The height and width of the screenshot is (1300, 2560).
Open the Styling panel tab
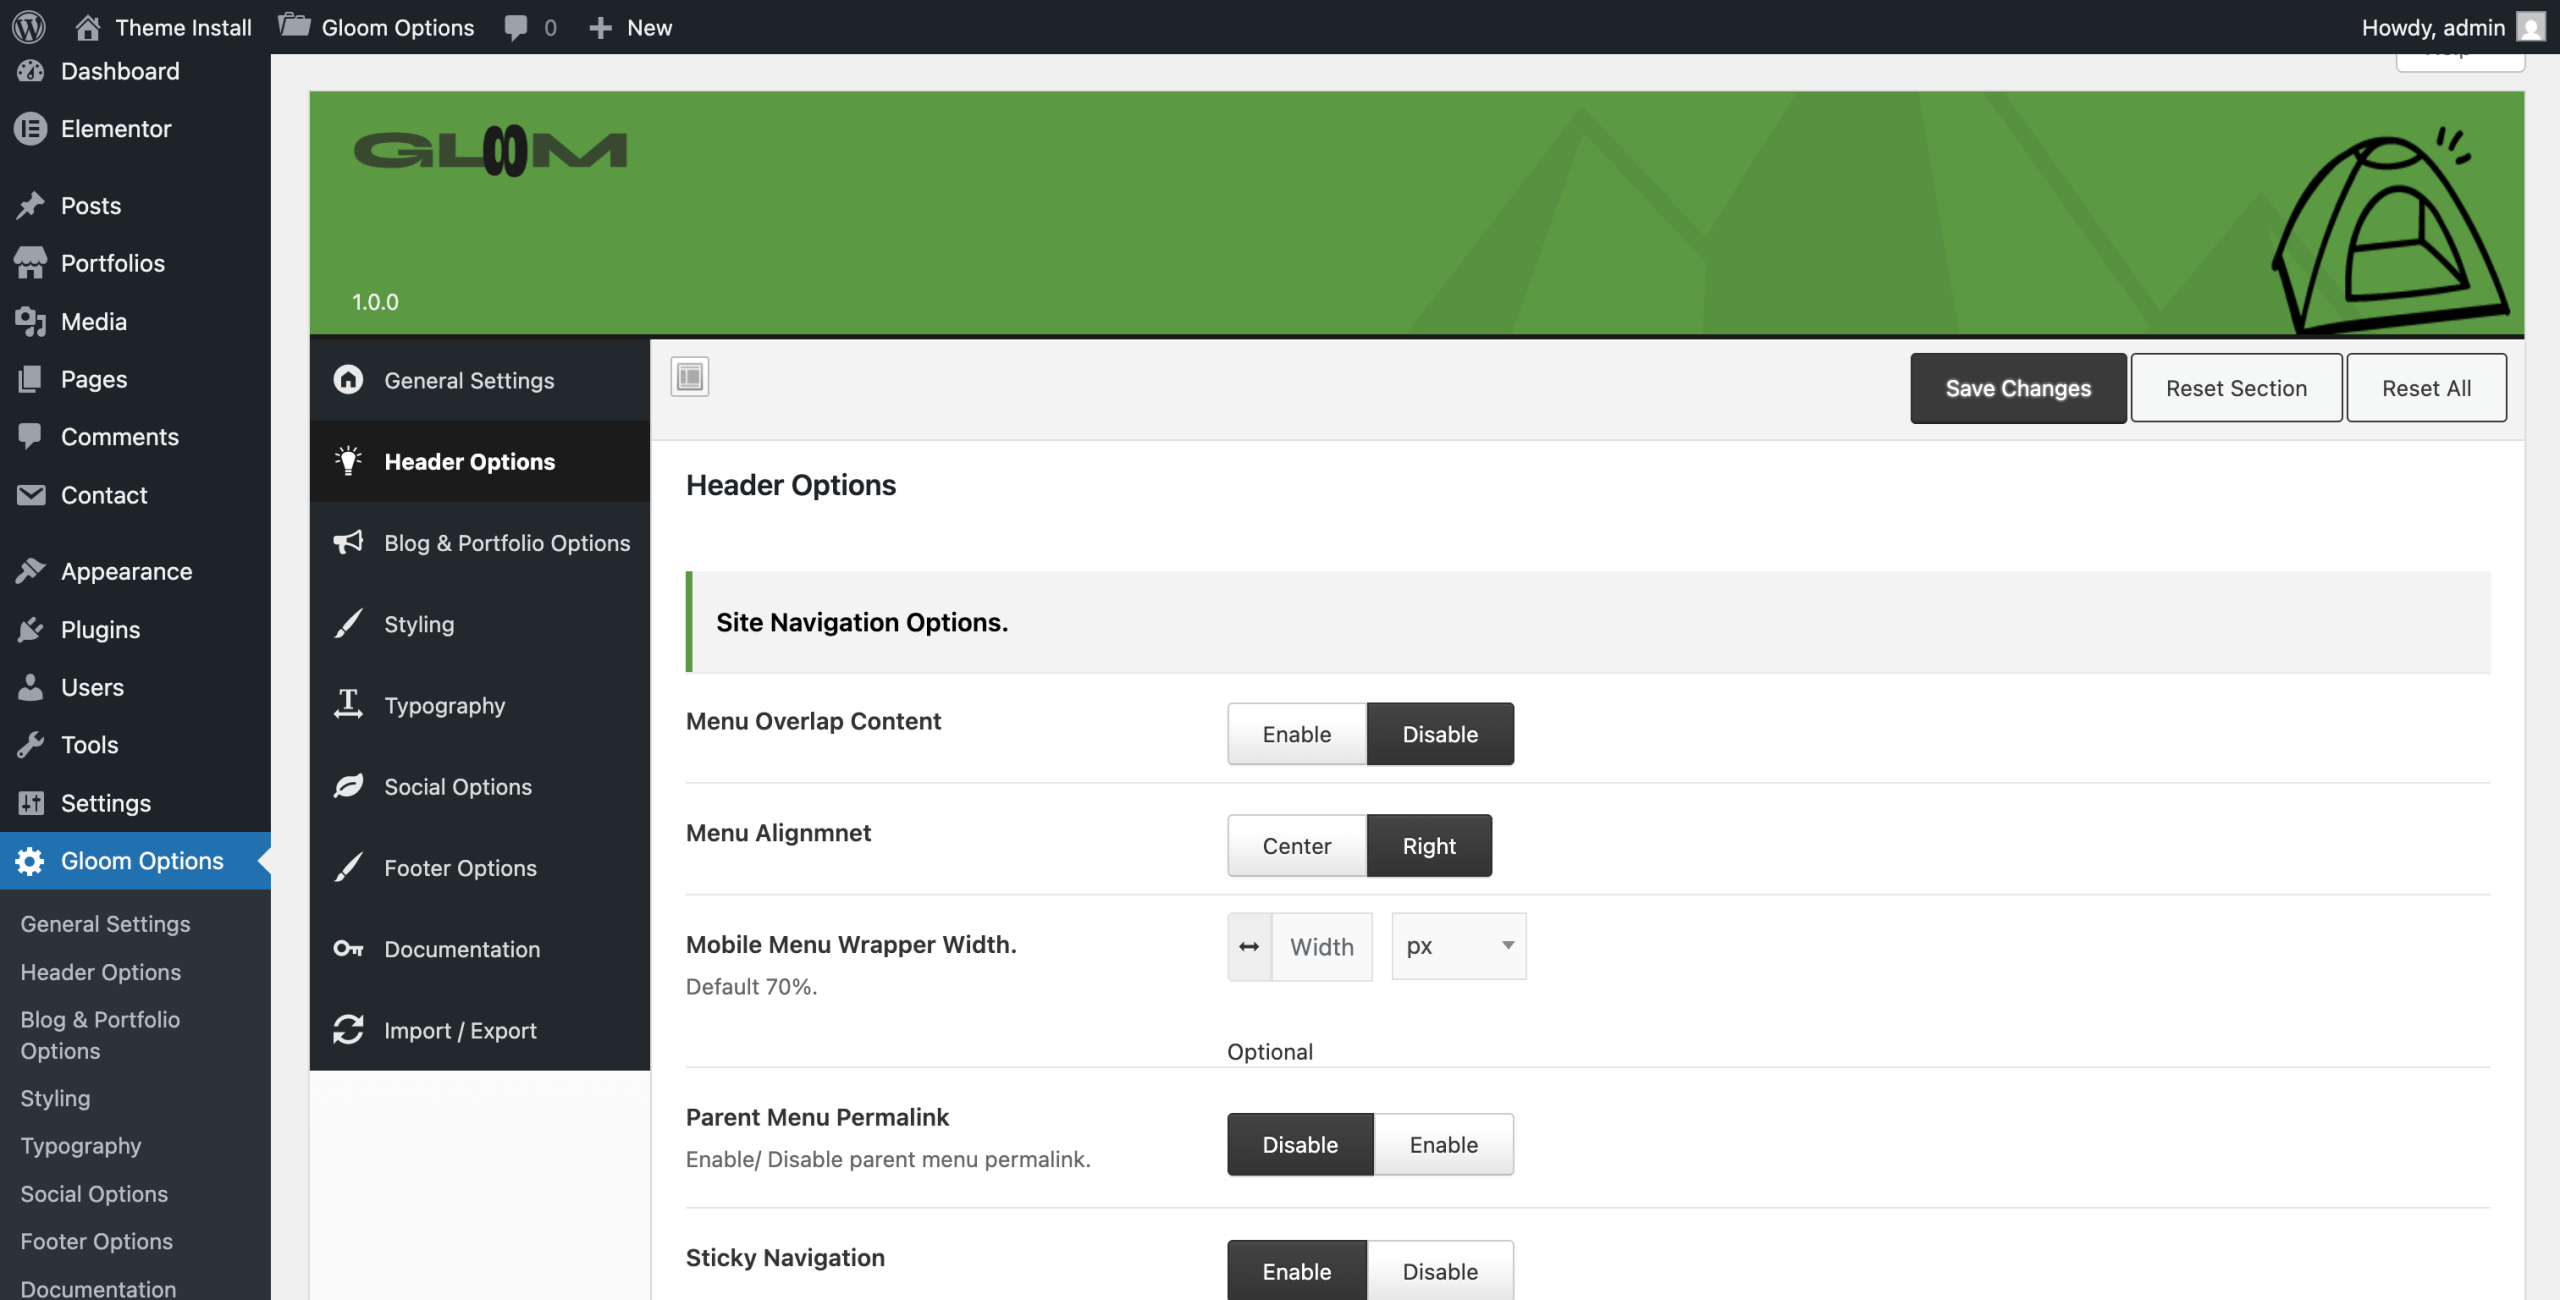point(480,624)
